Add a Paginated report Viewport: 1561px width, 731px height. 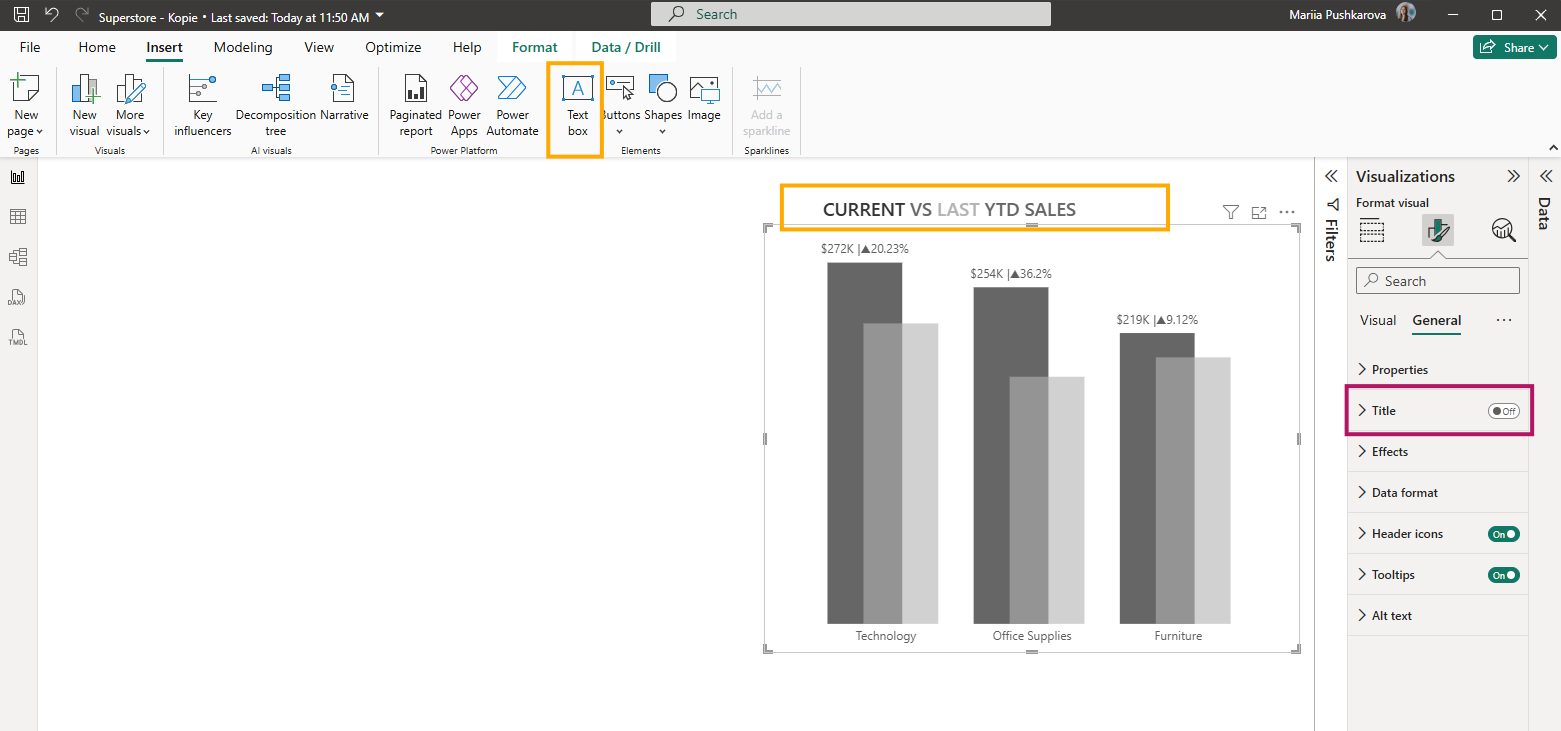[416, 105]
